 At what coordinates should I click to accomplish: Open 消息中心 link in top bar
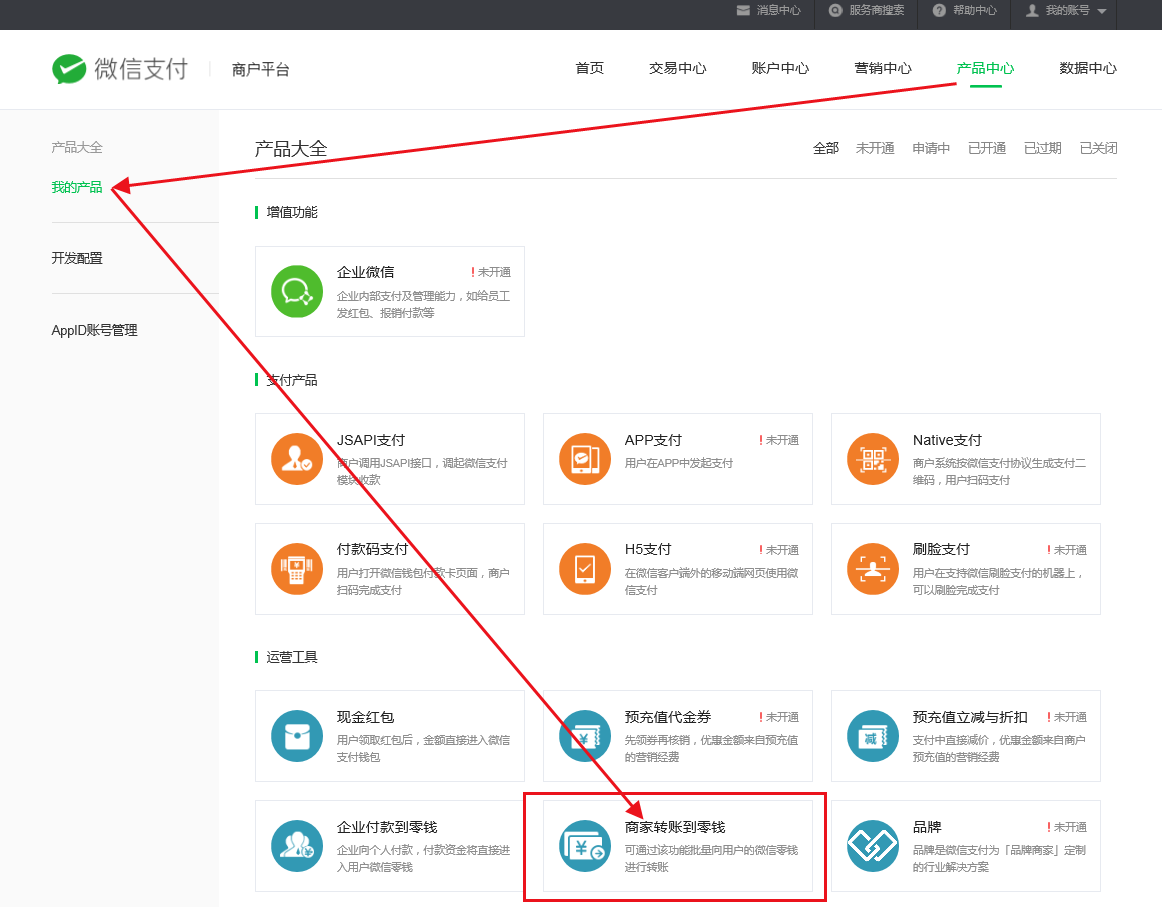[778, 10]
